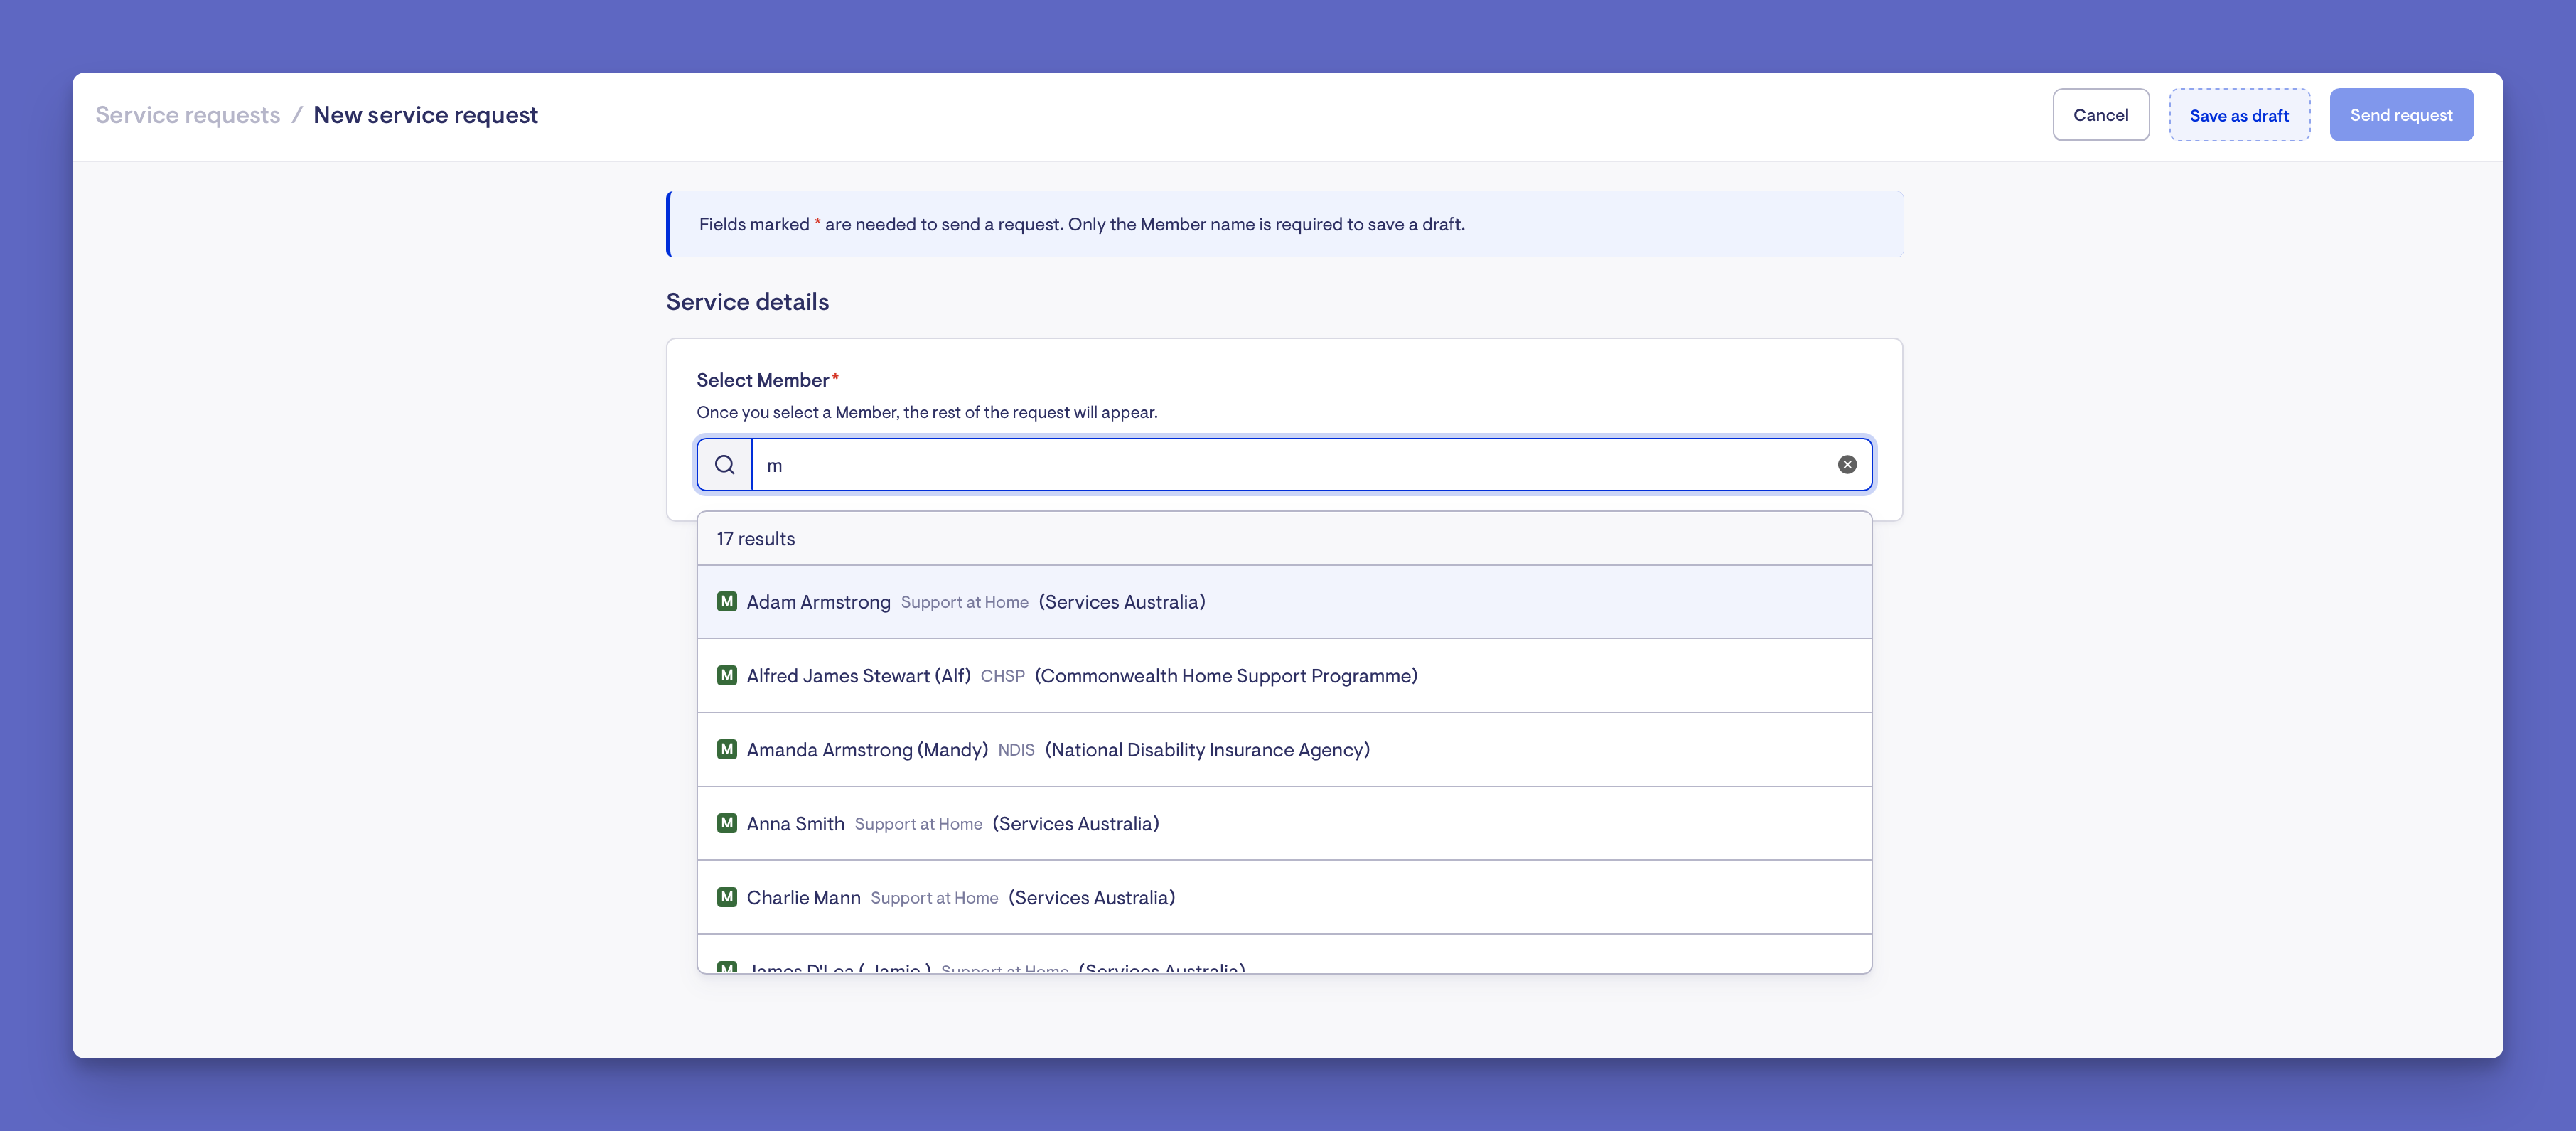Go back to Service requests breadcrumb
2576x1131 pixels.
188,115
